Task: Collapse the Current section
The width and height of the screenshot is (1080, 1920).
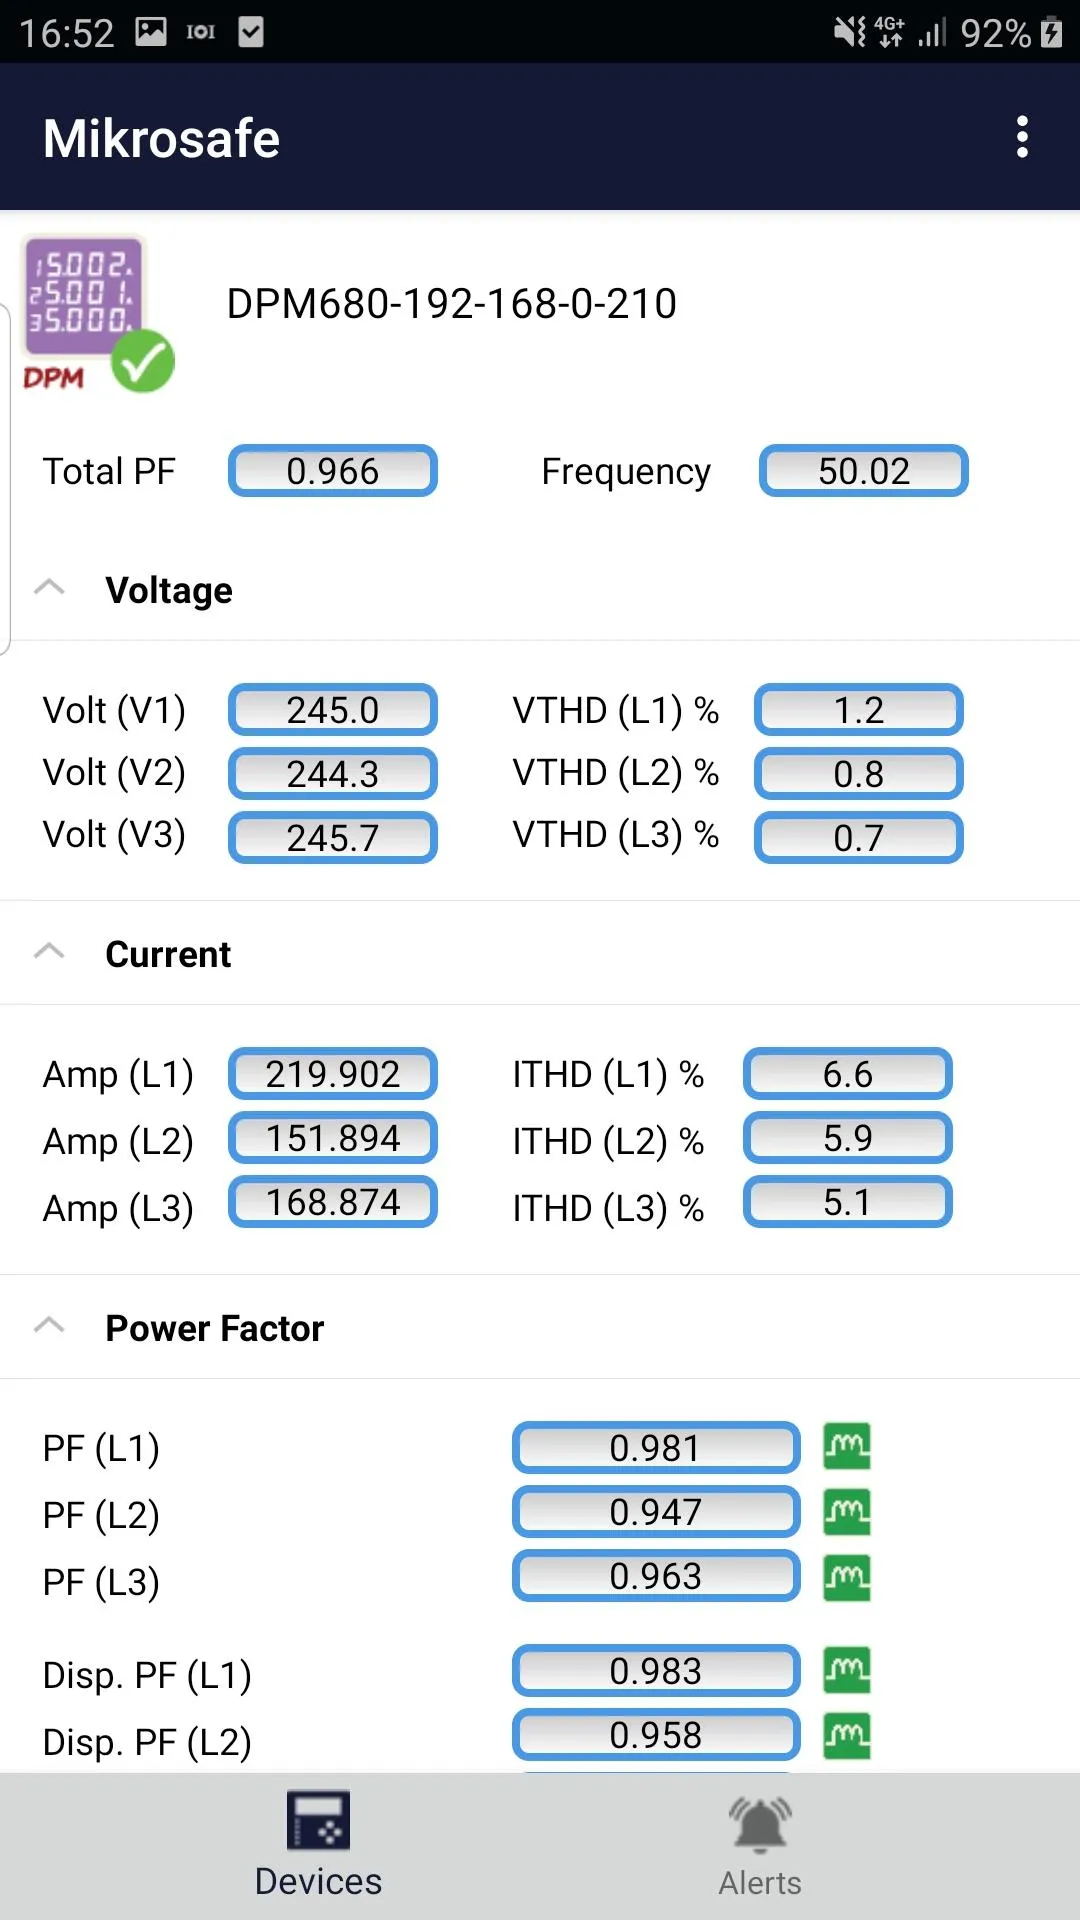Action: (49, 952)
